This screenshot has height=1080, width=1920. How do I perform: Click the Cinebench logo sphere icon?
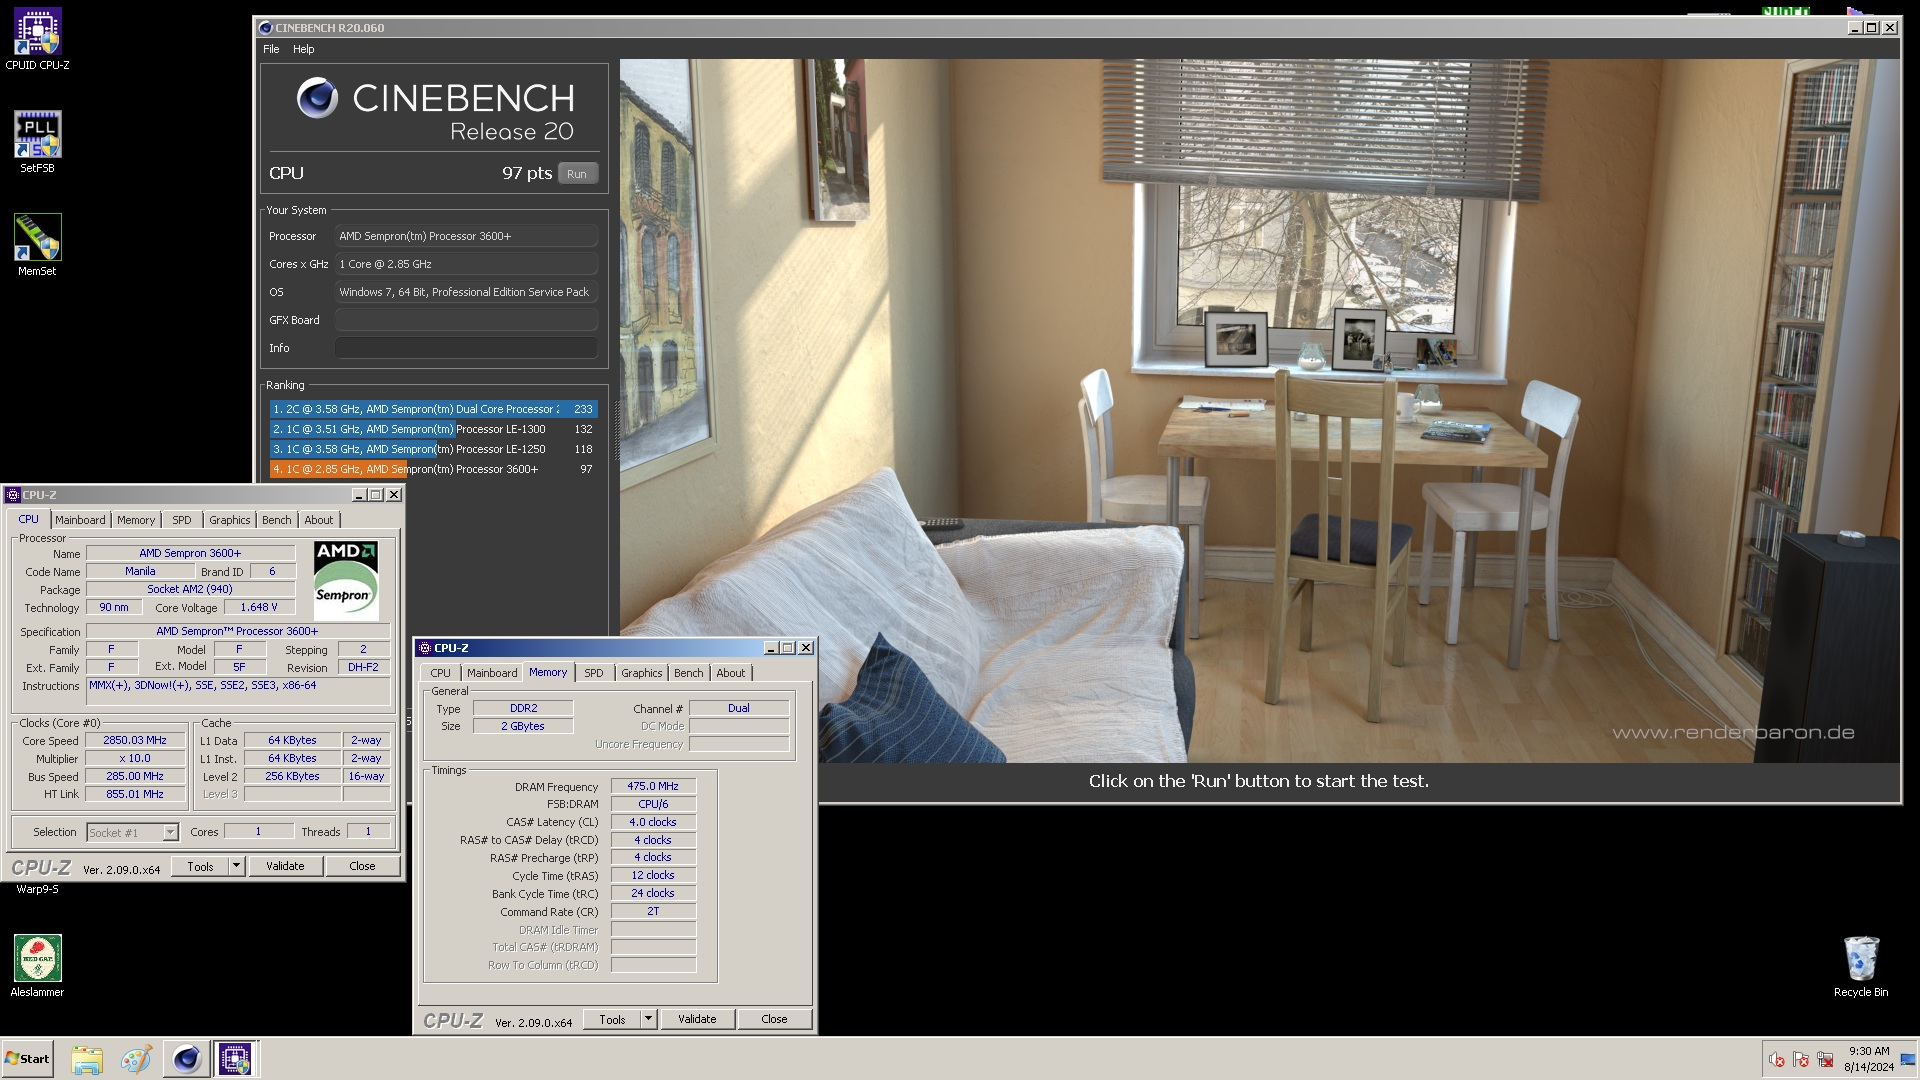[x=317, y=98]
